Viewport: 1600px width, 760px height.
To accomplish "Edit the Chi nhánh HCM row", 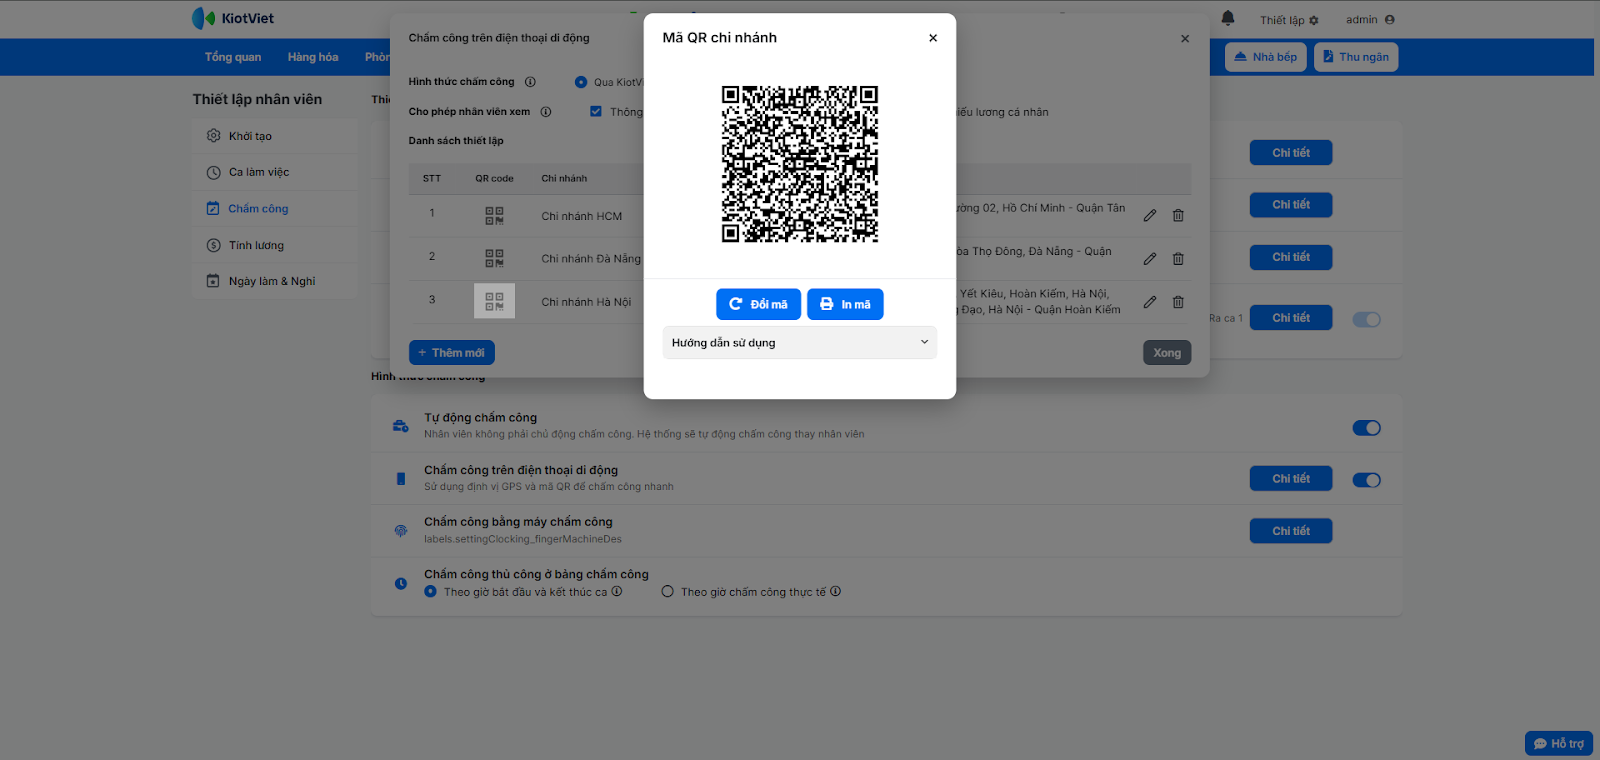I will click(1150, 216).
